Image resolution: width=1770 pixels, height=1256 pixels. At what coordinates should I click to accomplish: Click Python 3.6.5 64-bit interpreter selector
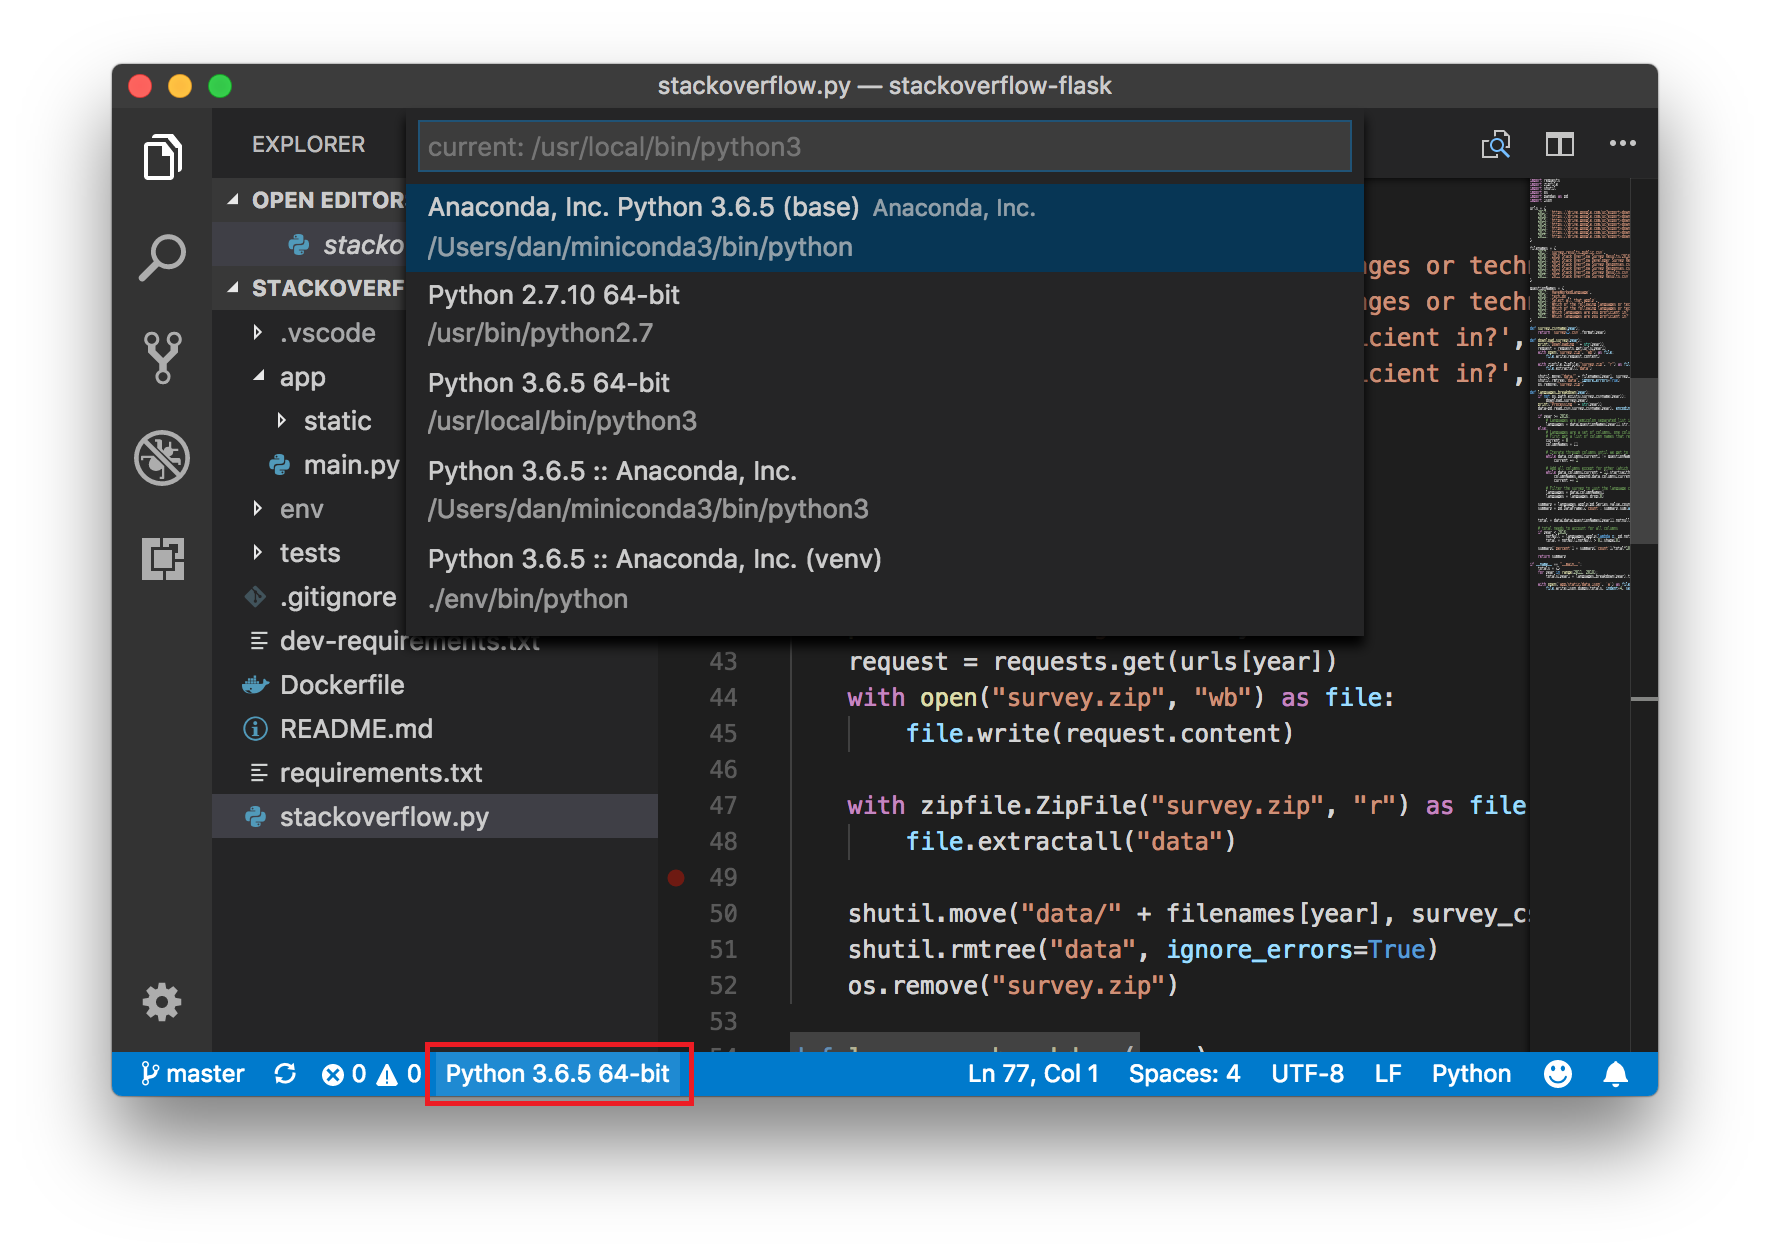(558, 1074)
